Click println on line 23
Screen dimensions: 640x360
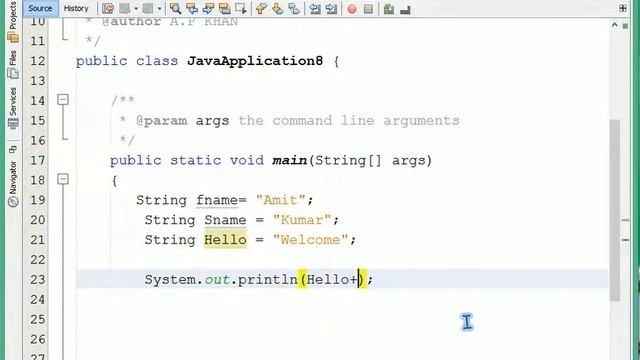click(x=267, y=280)
